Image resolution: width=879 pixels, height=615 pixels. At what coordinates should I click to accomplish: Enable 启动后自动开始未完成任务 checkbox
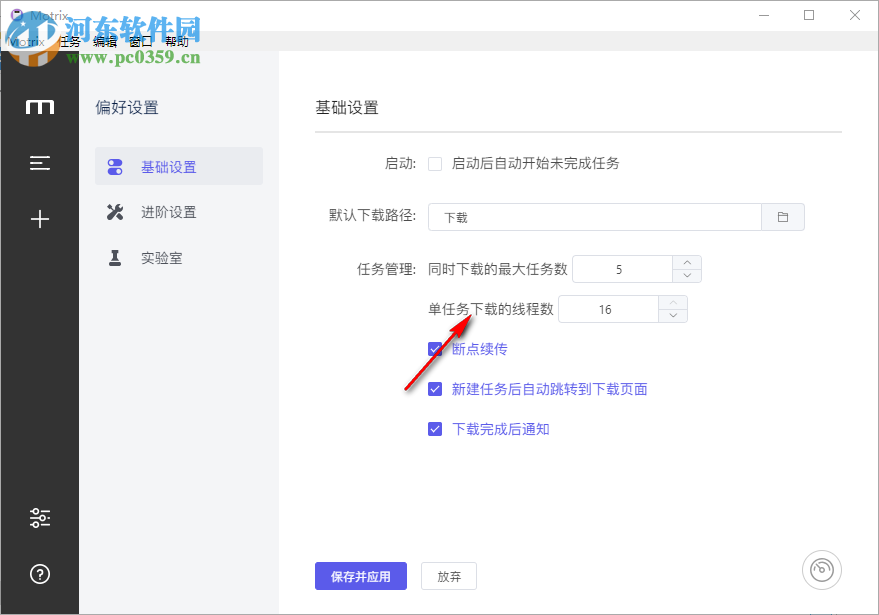[434, 164]
